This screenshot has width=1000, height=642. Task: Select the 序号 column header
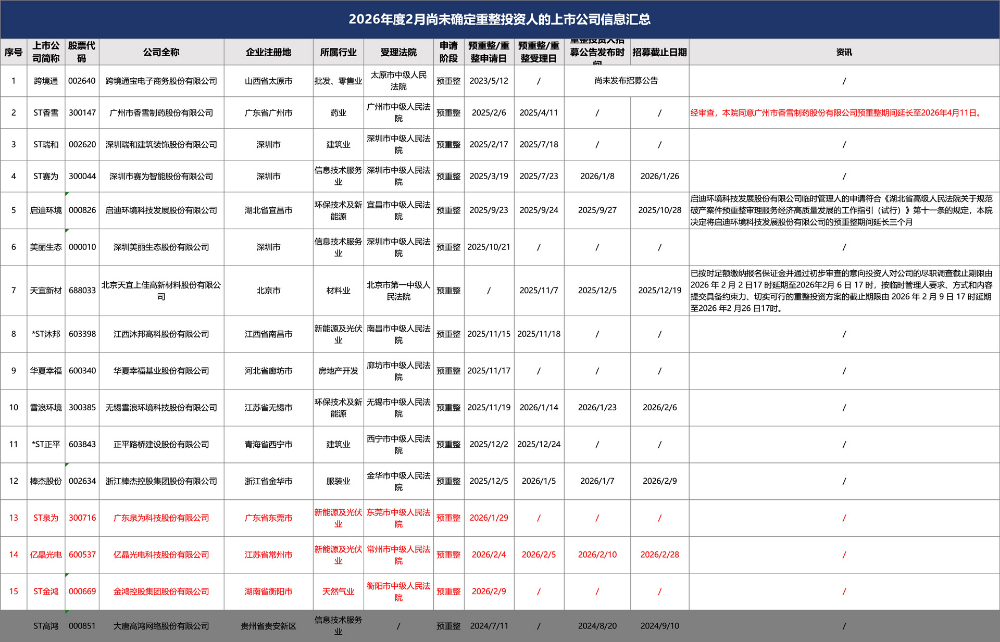(x=13, y=52)
